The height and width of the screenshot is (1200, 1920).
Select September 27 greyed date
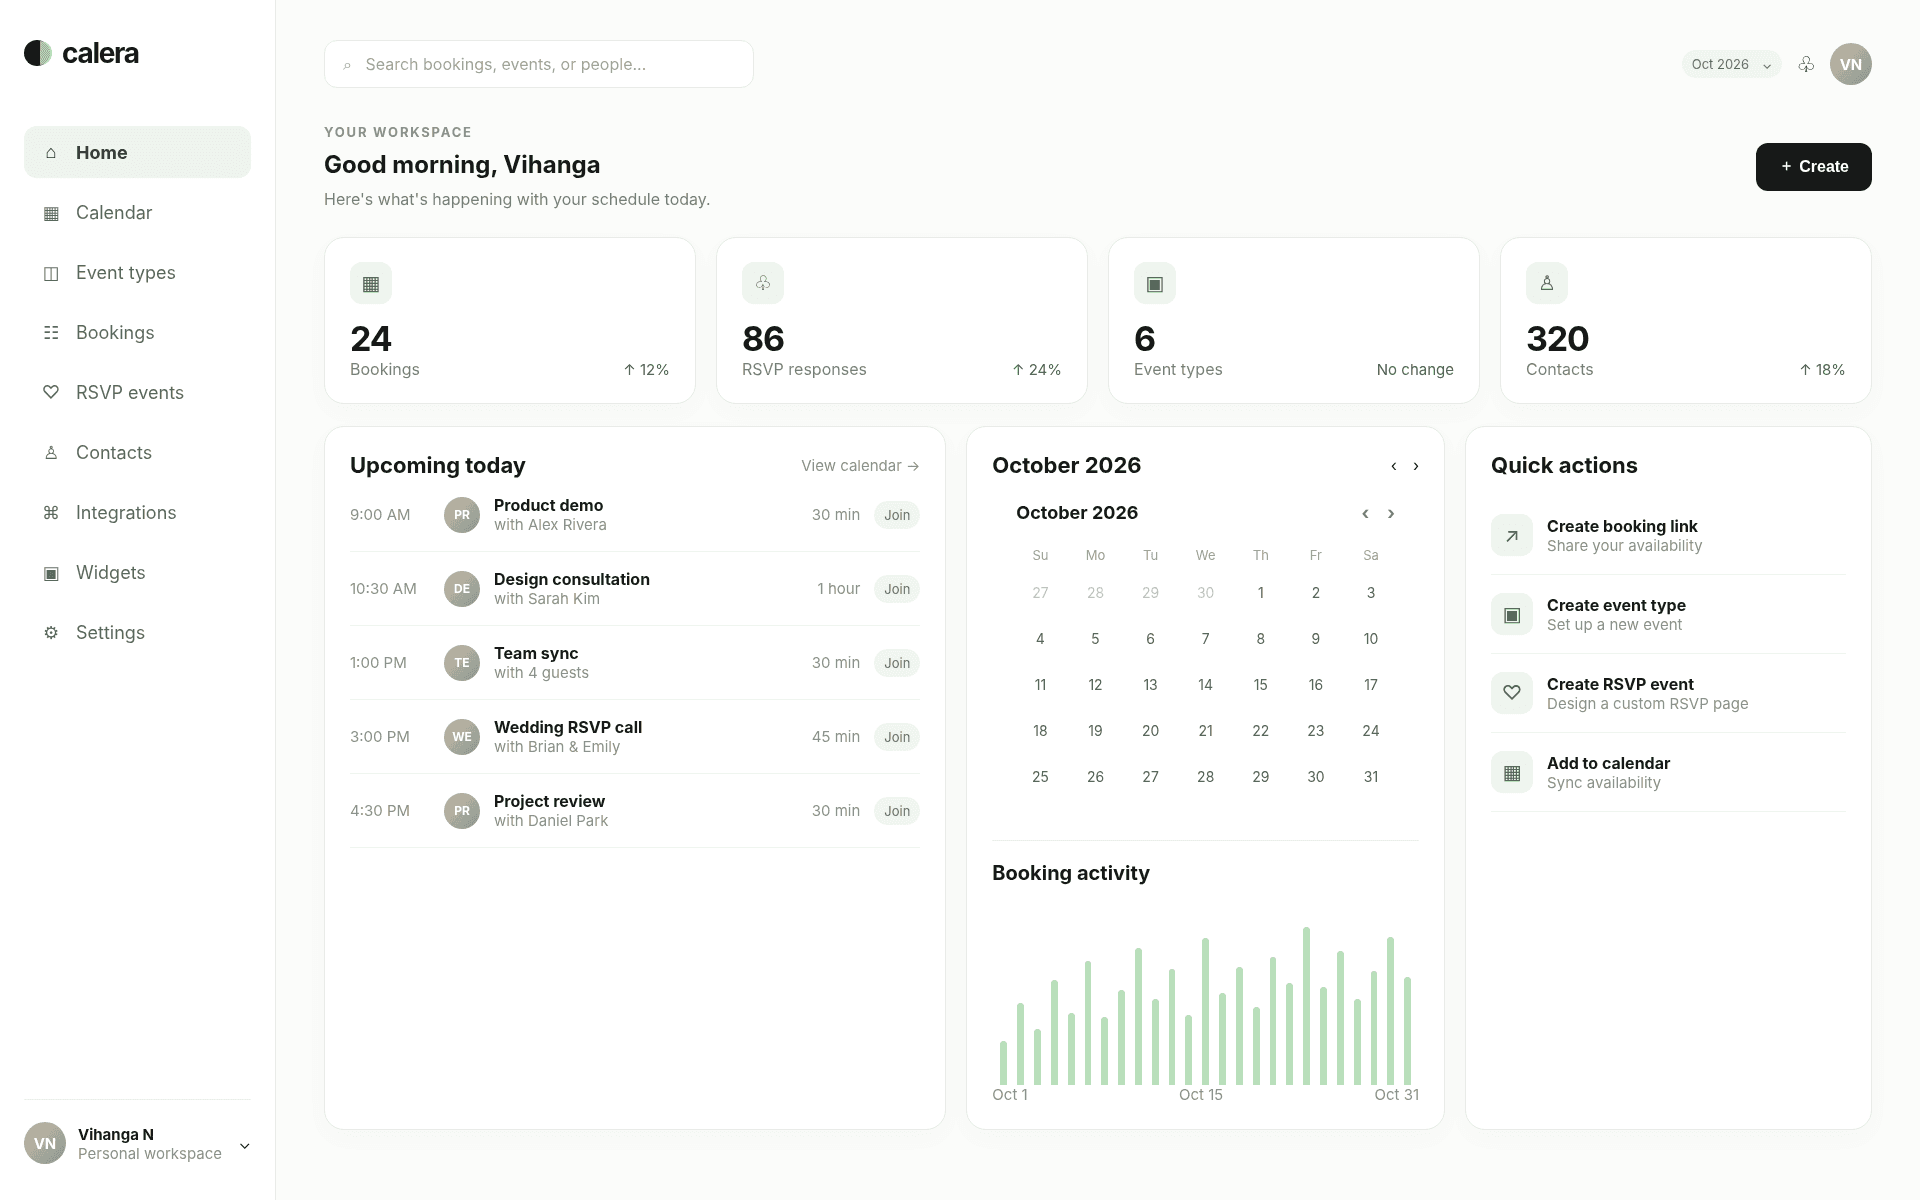click(x=1040, y=593)
